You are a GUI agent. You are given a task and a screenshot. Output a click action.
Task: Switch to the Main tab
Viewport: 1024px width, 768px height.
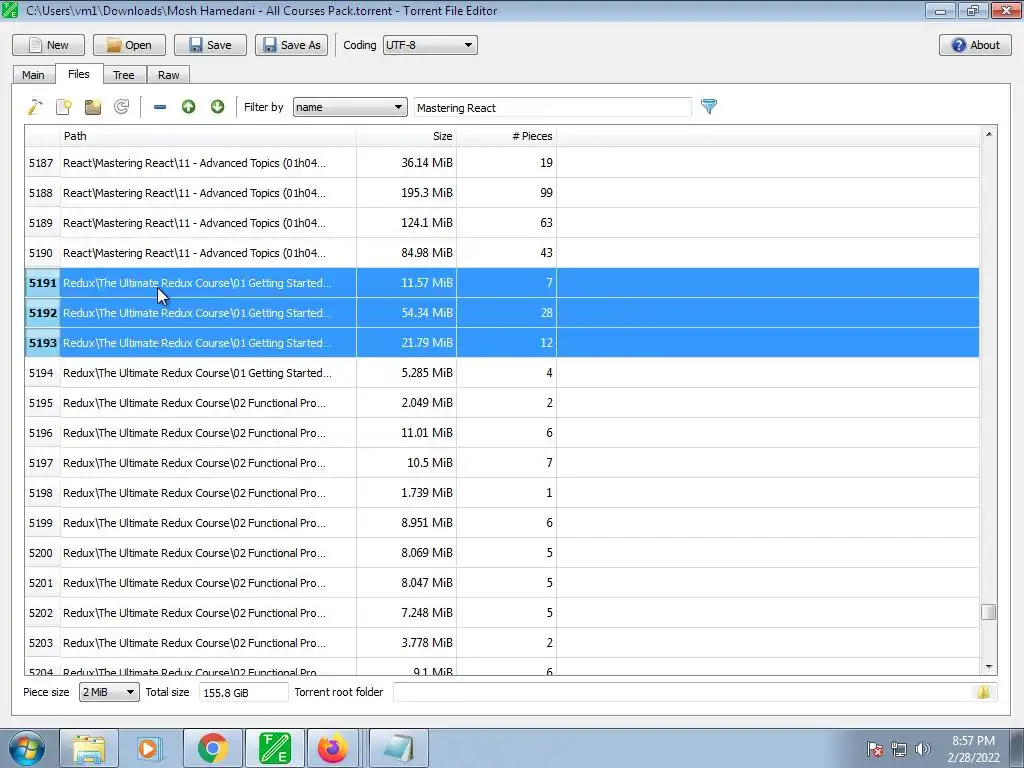(33, 75)
